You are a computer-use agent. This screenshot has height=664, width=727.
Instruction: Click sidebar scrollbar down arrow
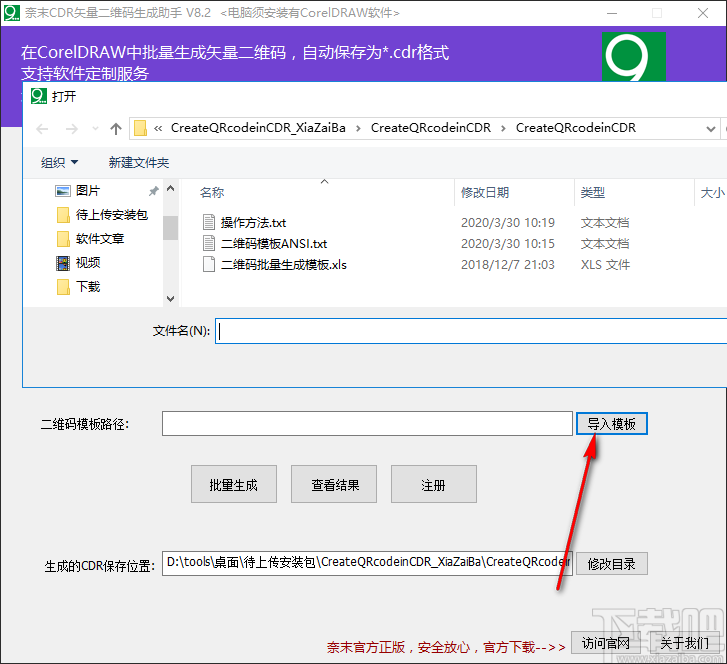tap(170, 299)
